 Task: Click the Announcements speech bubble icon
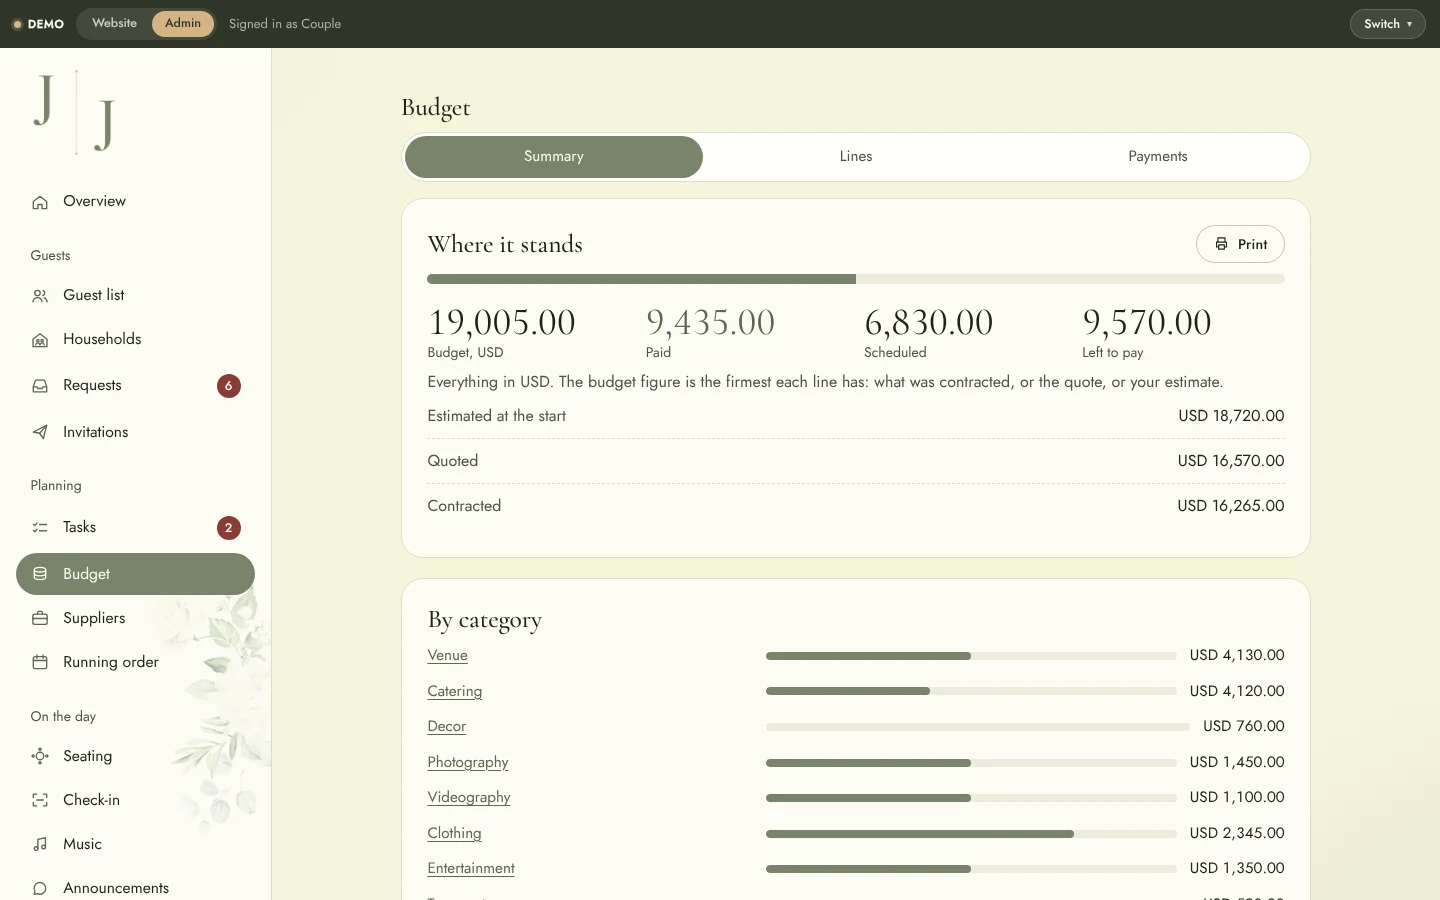(x=40, y=888)
